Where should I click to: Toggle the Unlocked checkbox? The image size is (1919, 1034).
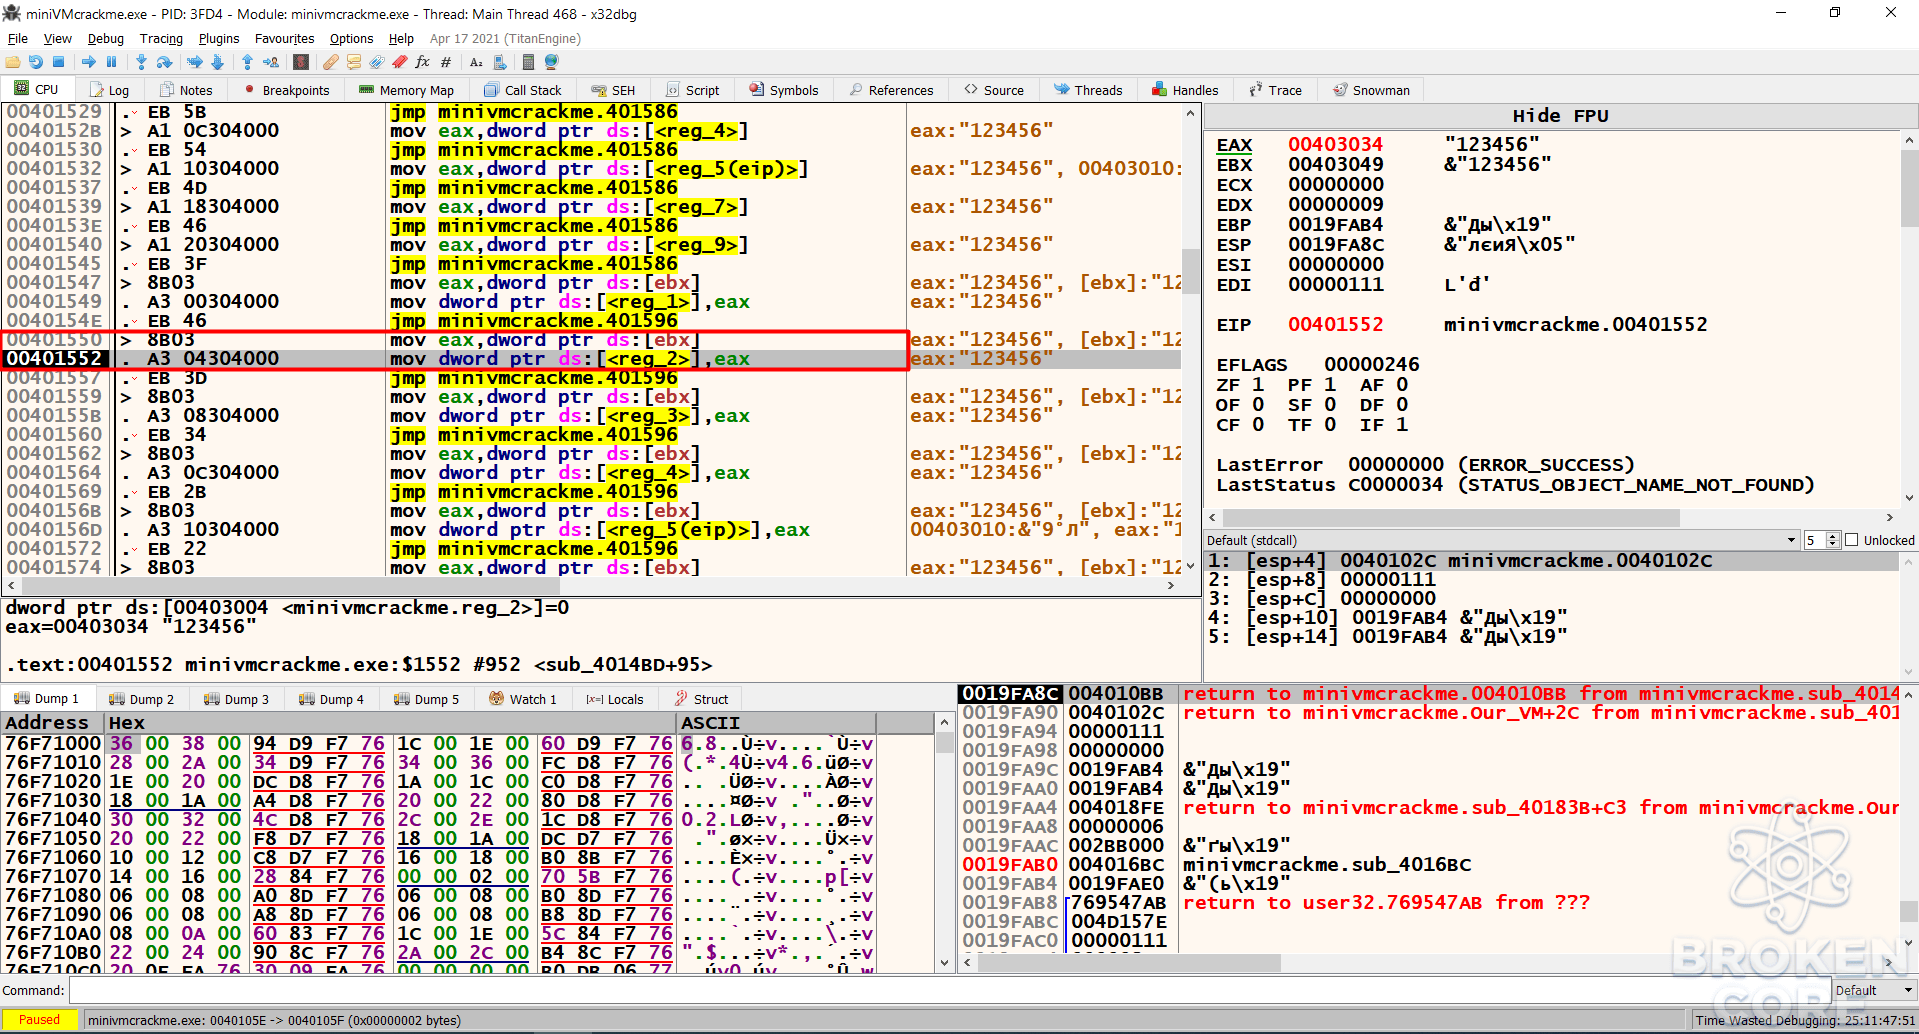[x=1851, y=540]
